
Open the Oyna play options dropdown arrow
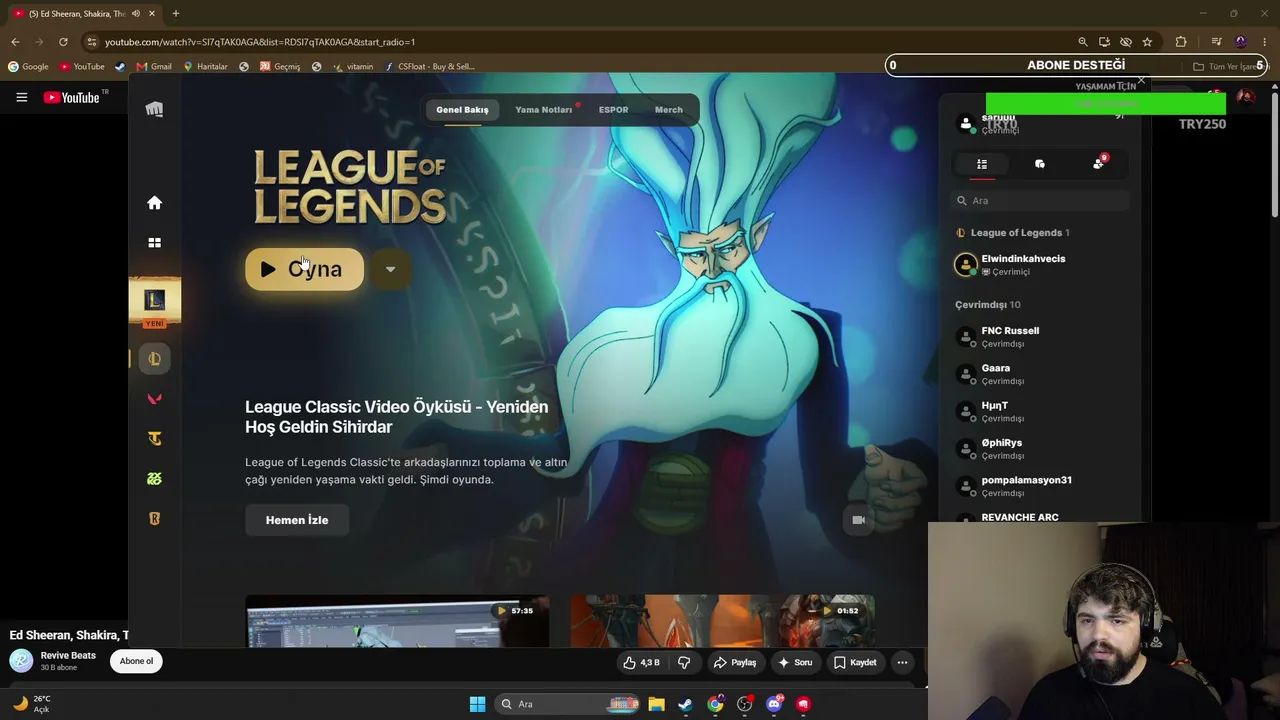pos(390,269)
